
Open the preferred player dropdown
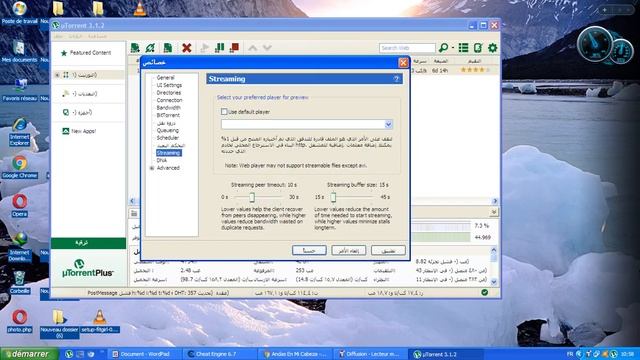[388, 124]
